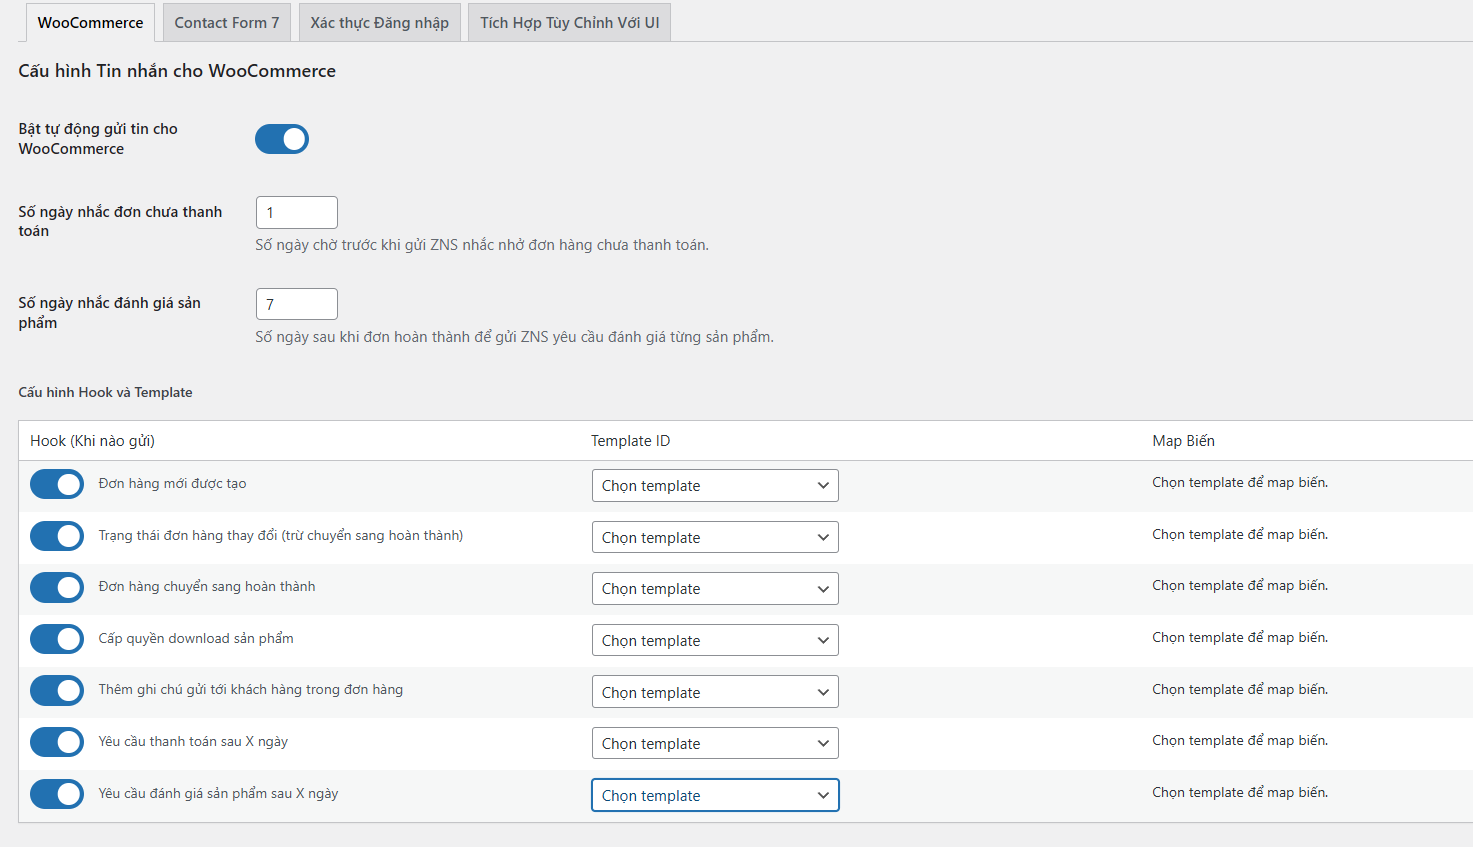Screen dimensions: 1473x847
Task: Click the WooCommerce tab
Action: click(90, 22)
